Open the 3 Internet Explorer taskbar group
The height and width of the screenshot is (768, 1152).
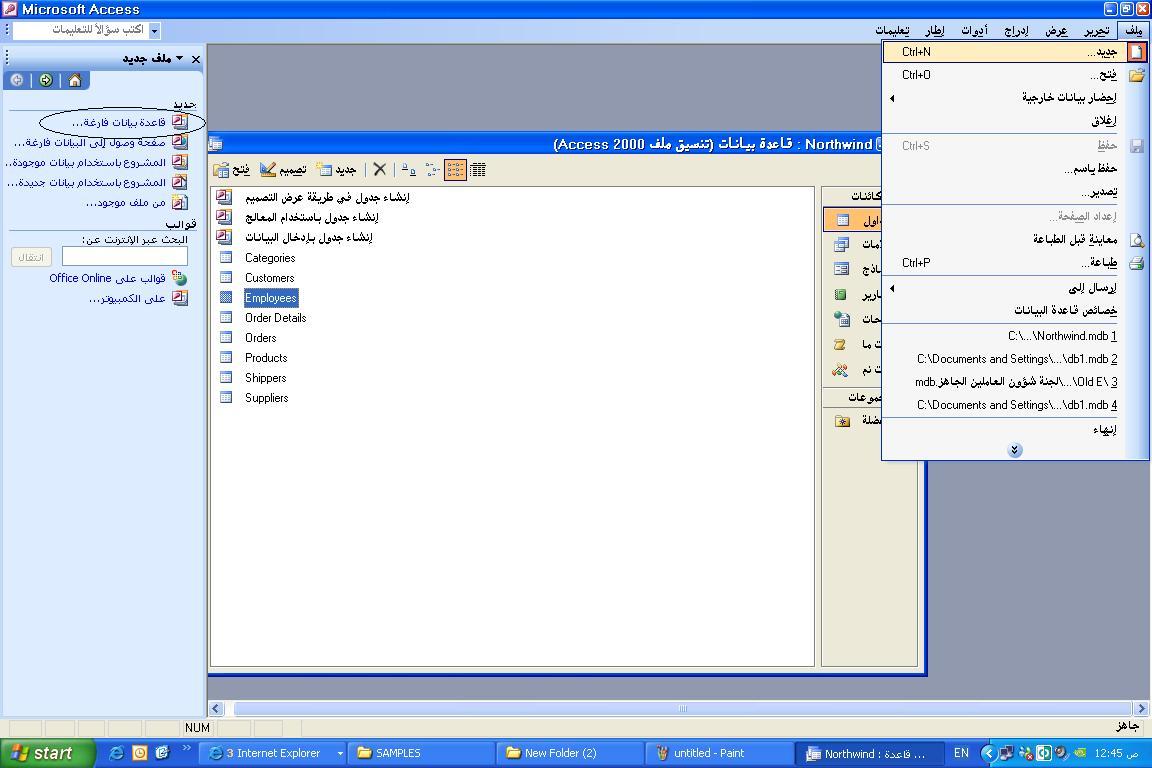coord(273,753)
